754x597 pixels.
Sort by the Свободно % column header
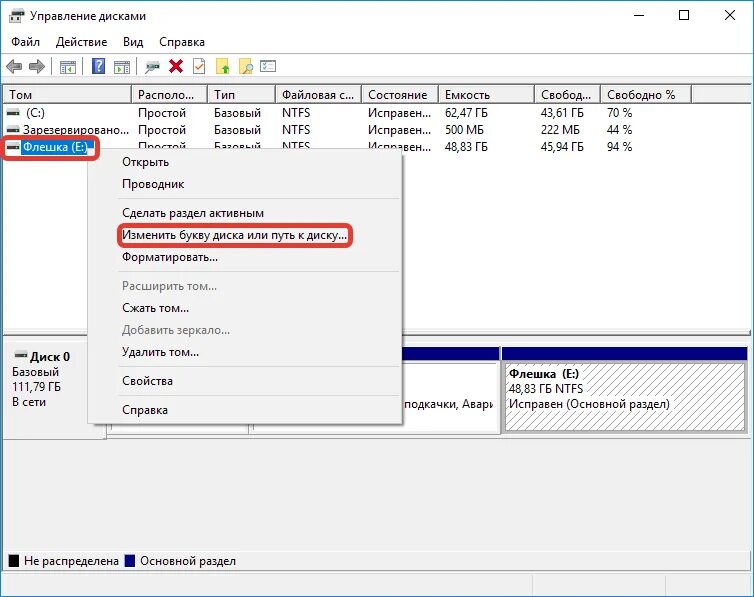point(646,95)
